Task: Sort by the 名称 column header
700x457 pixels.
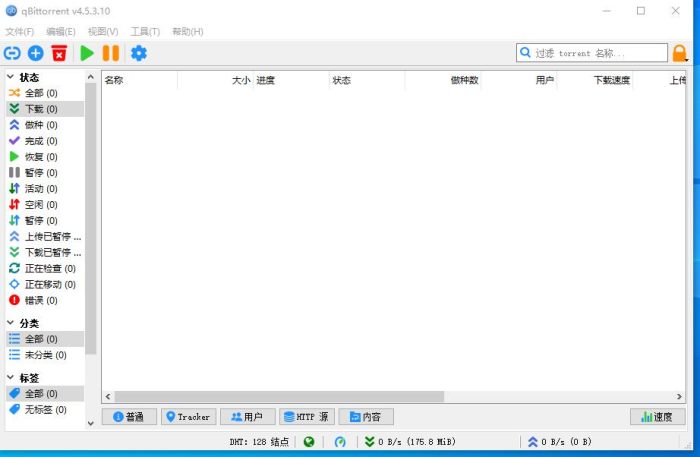Action: pos(140,80)
